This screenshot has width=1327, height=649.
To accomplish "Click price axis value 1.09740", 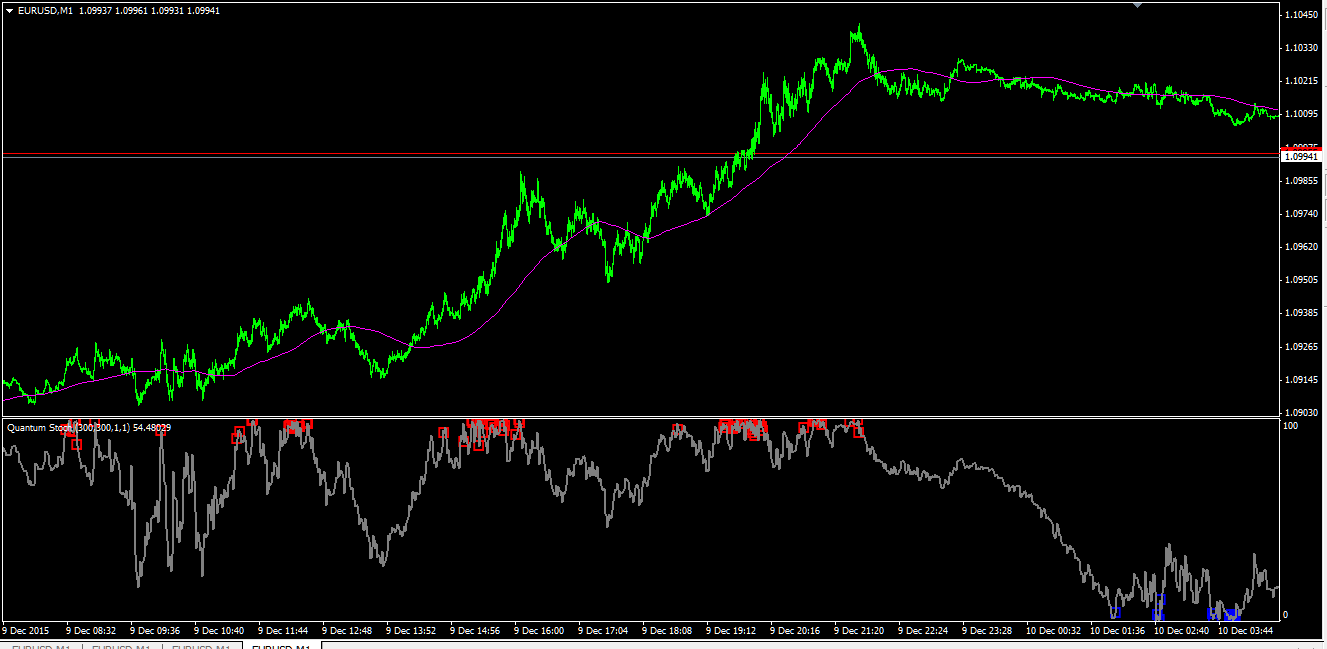I will [x=1303, y=214].
